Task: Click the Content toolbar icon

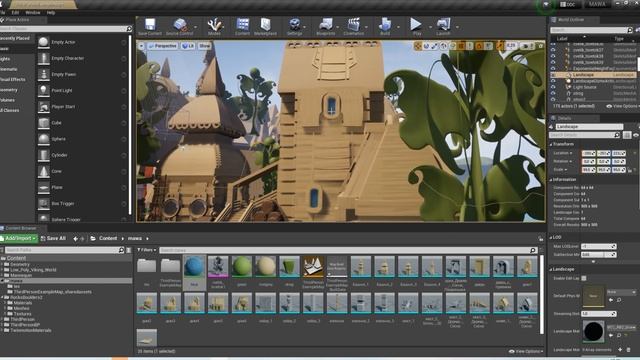Action: coord(242,27)
